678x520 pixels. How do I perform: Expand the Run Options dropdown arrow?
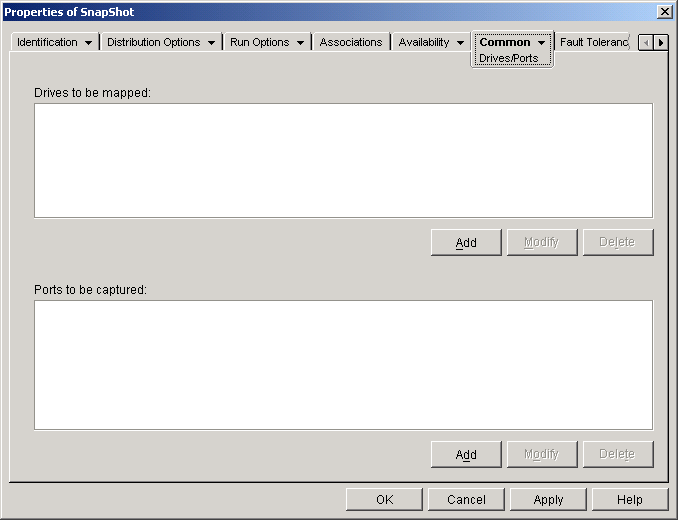click(300, 43)
